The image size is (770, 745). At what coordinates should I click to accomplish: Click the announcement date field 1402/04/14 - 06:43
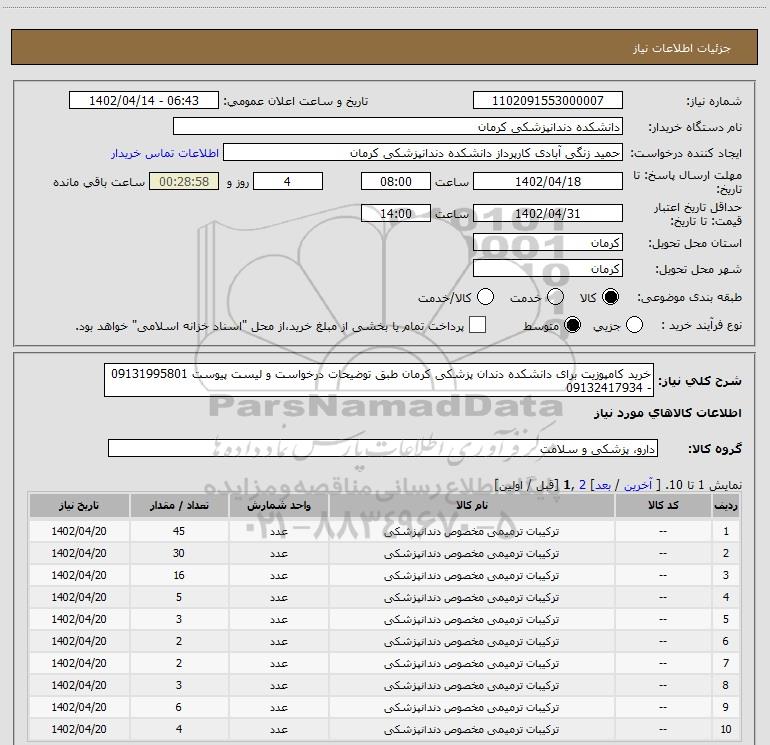(x=144, y=100)
